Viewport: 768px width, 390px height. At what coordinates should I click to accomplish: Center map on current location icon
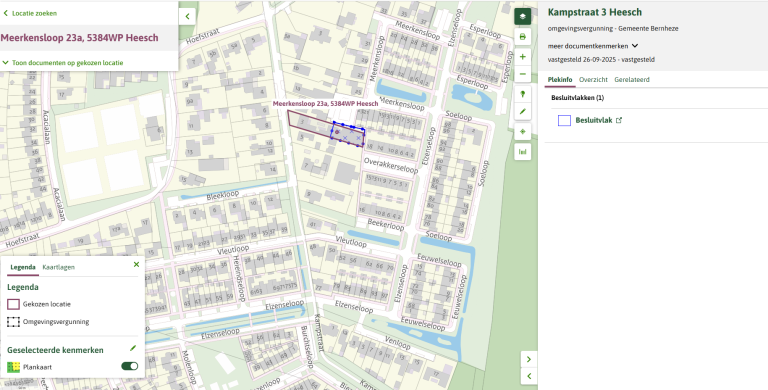point(523,132)
